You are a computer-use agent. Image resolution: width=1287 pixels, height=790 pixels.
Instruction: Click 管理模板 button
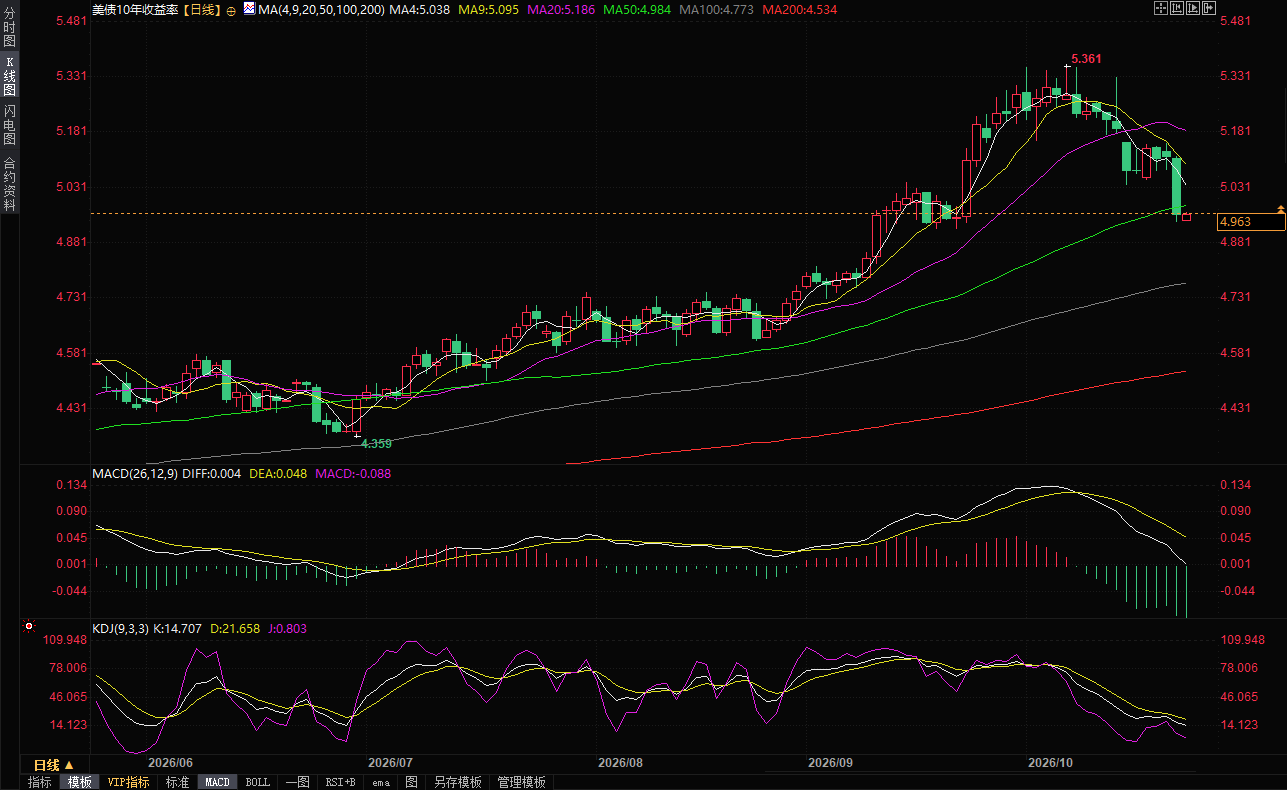(x=522, y=782)
